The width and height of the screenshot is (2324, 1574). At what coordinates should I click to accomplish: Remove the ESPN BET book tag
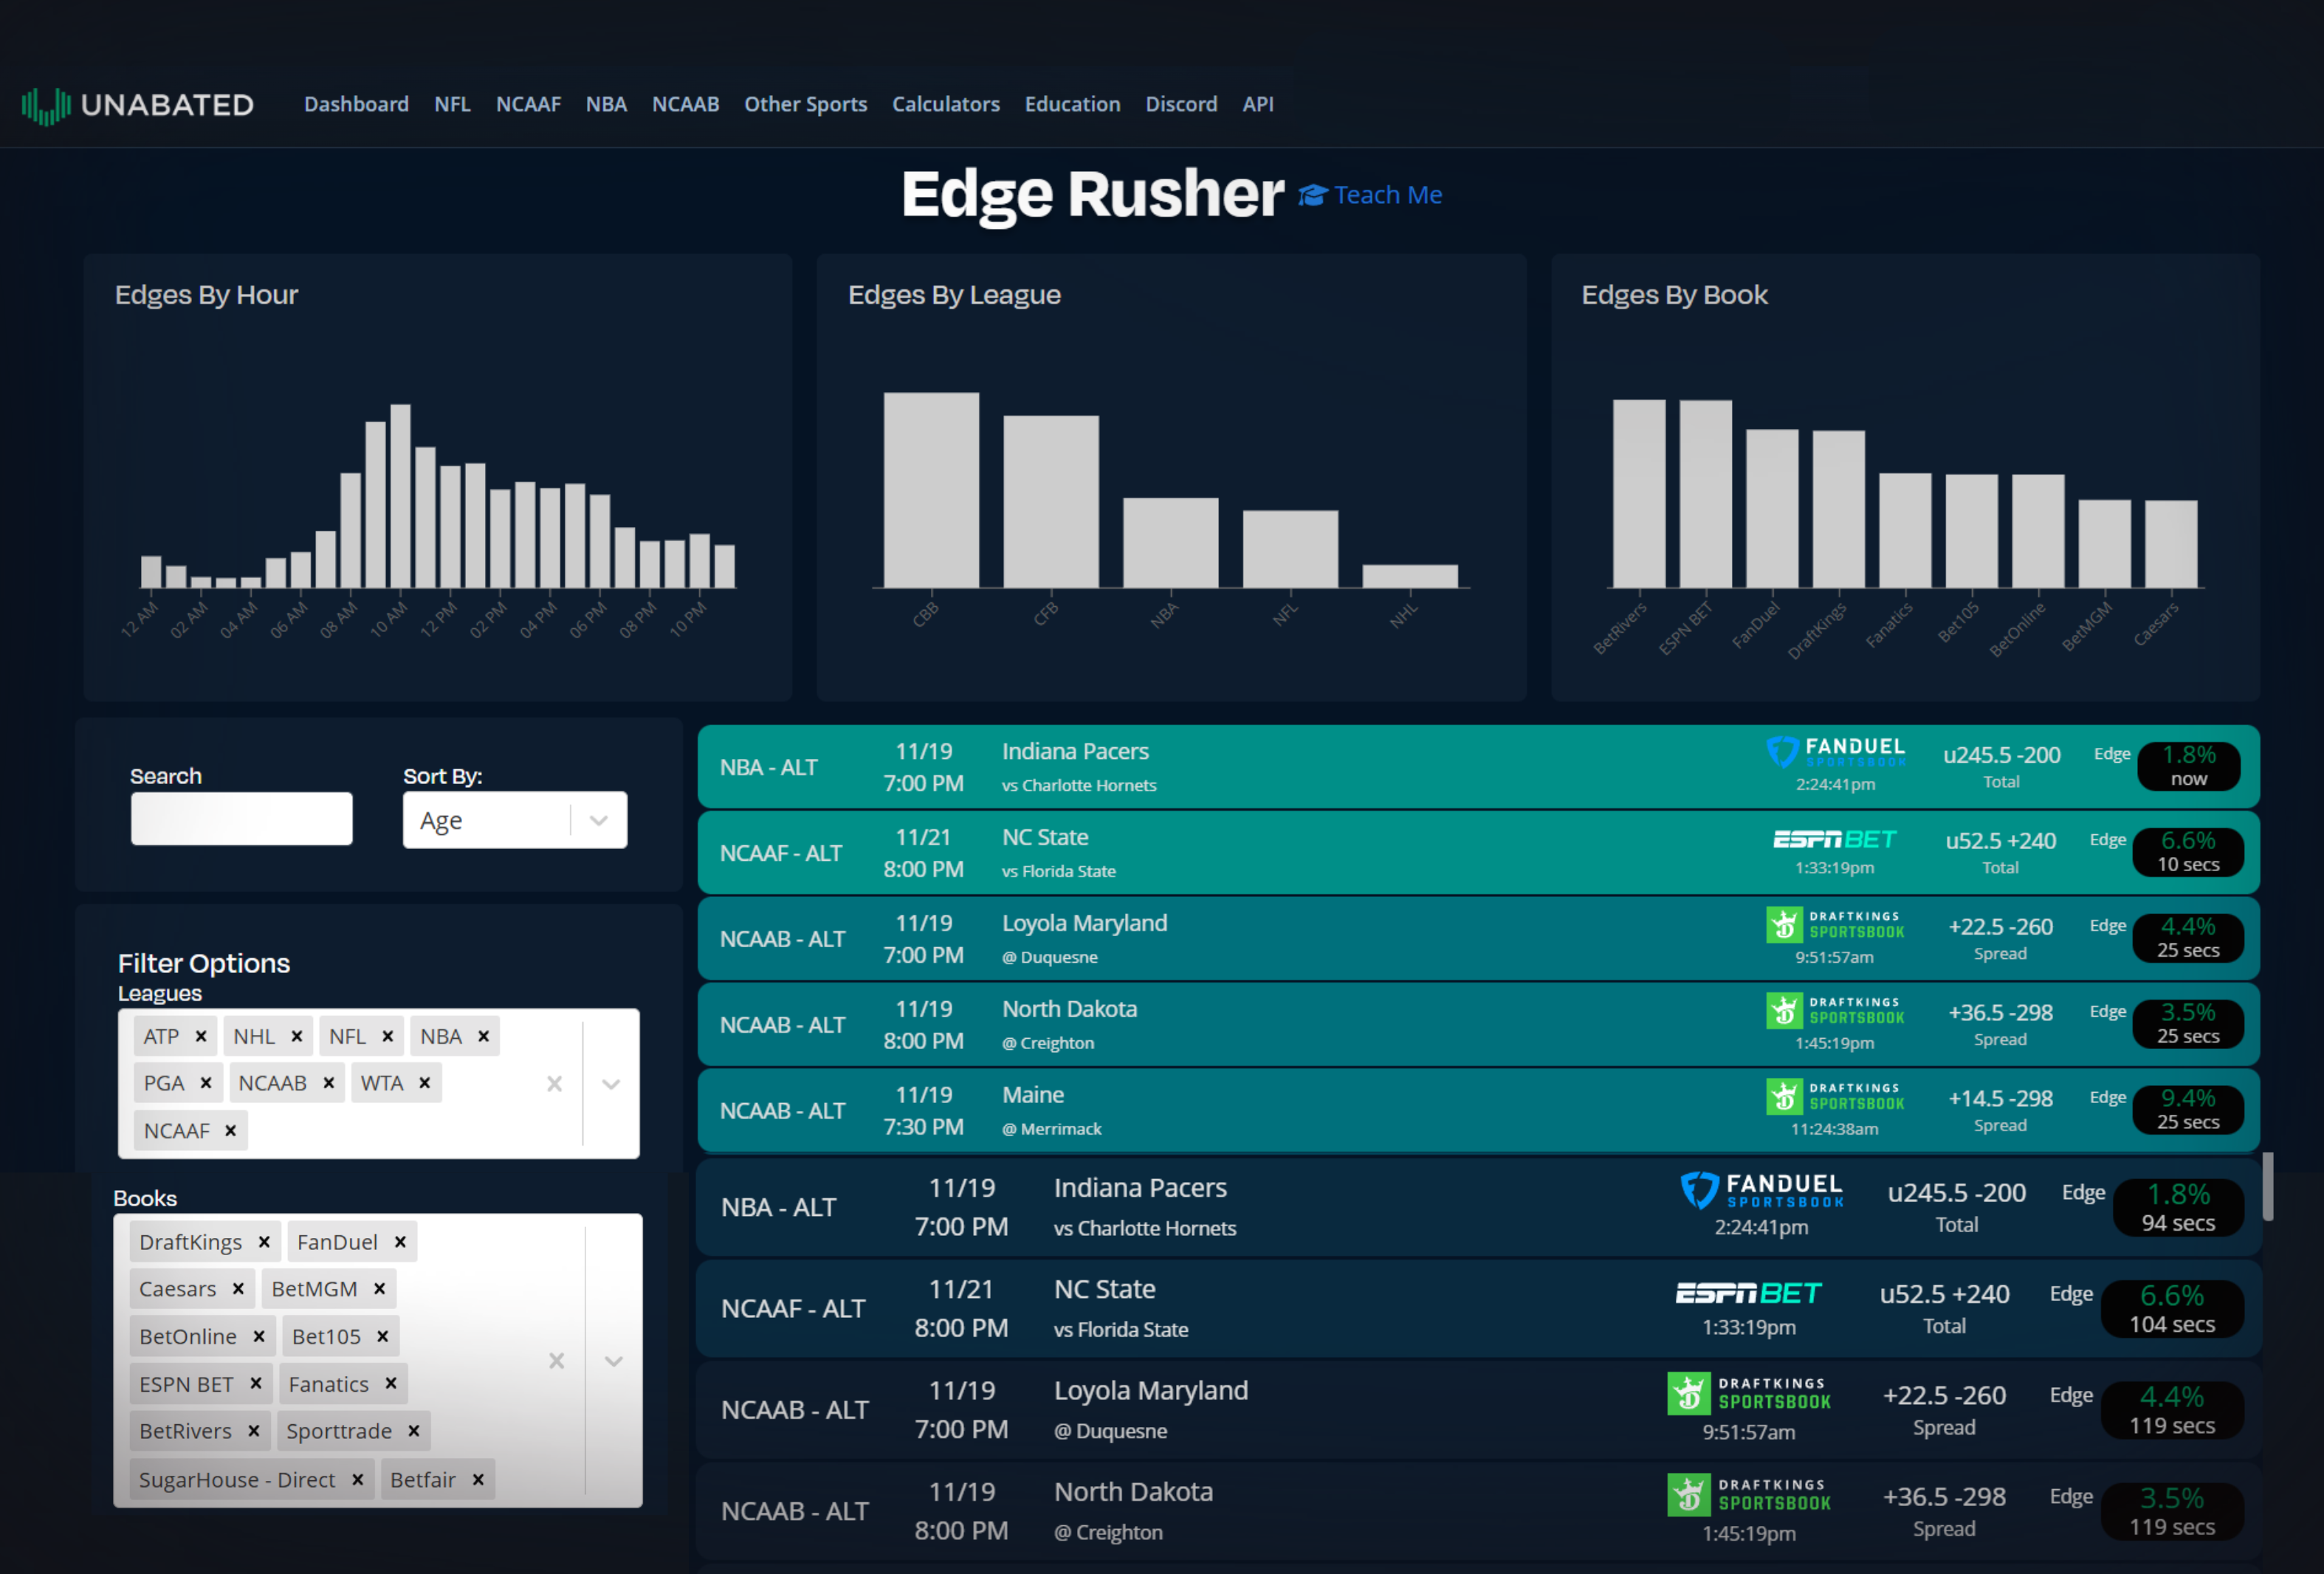click(256, 1383)
